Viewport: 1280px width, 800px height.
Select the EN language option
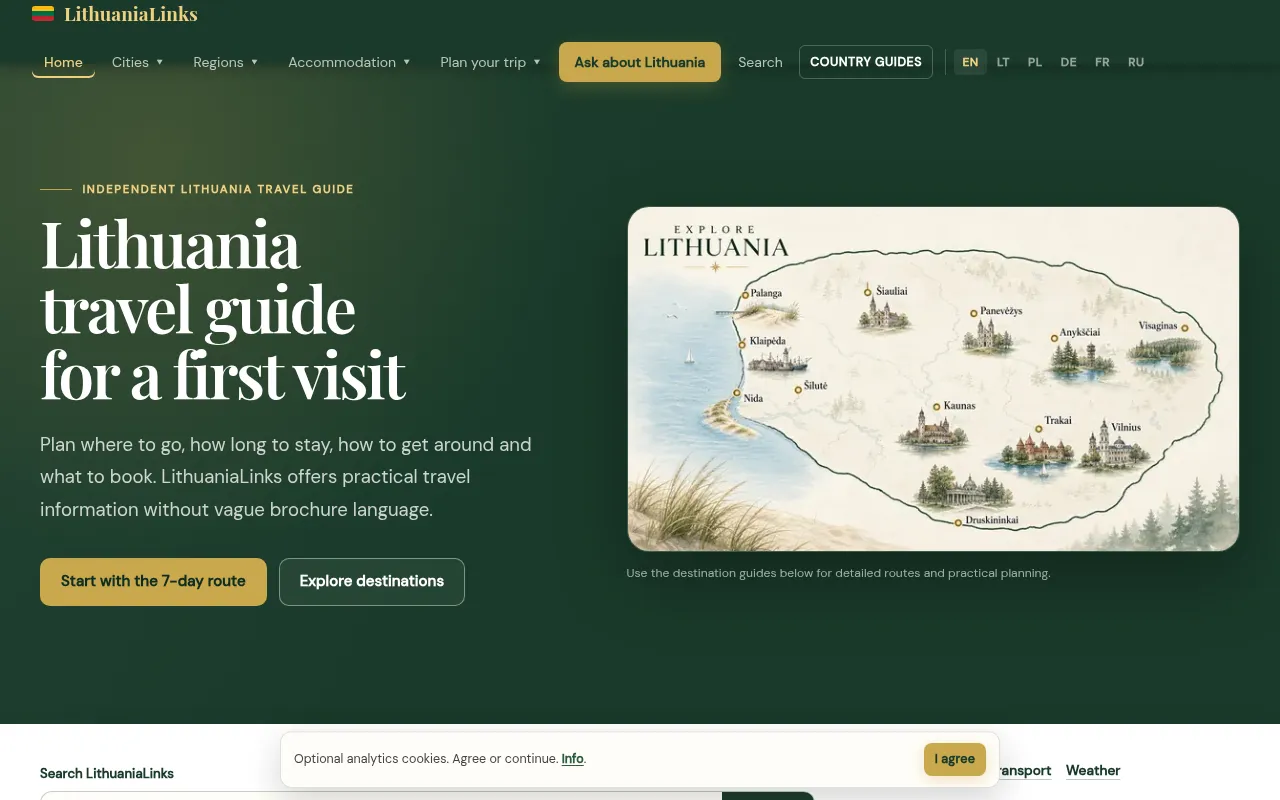(970, 62)
